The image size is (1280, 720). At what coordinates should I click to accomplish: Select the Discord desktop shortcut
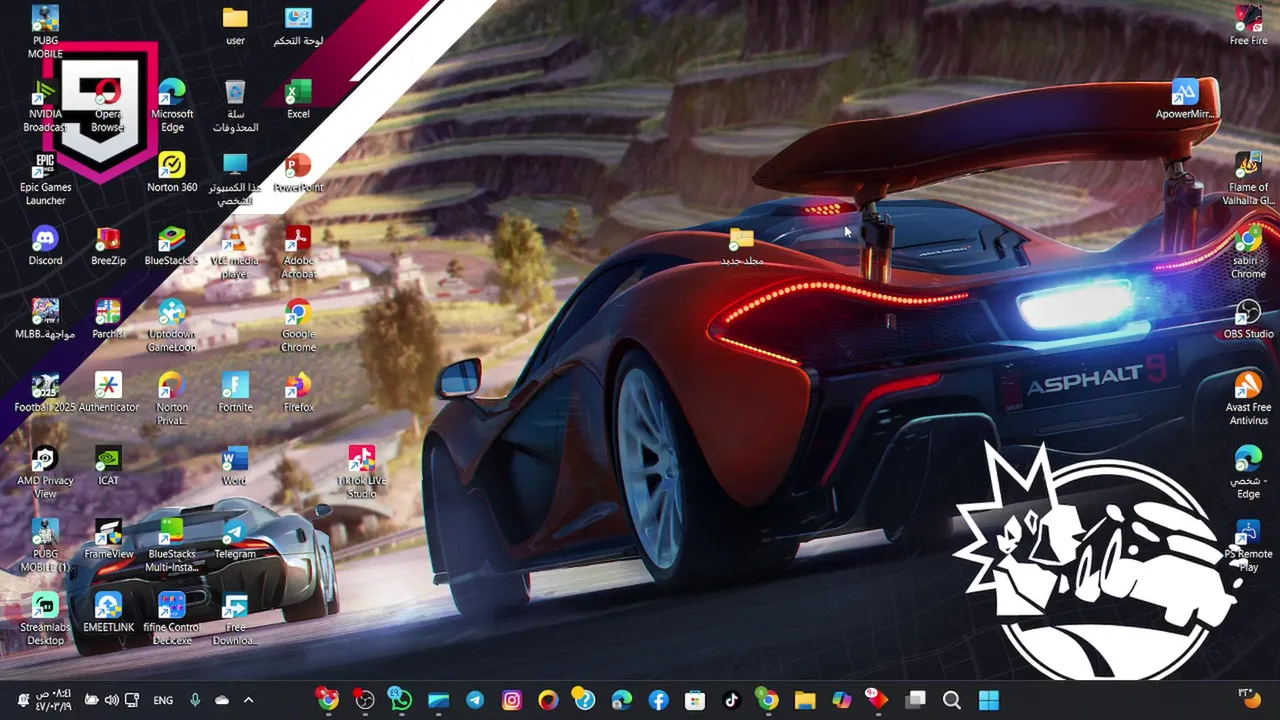tap(45, 245)
